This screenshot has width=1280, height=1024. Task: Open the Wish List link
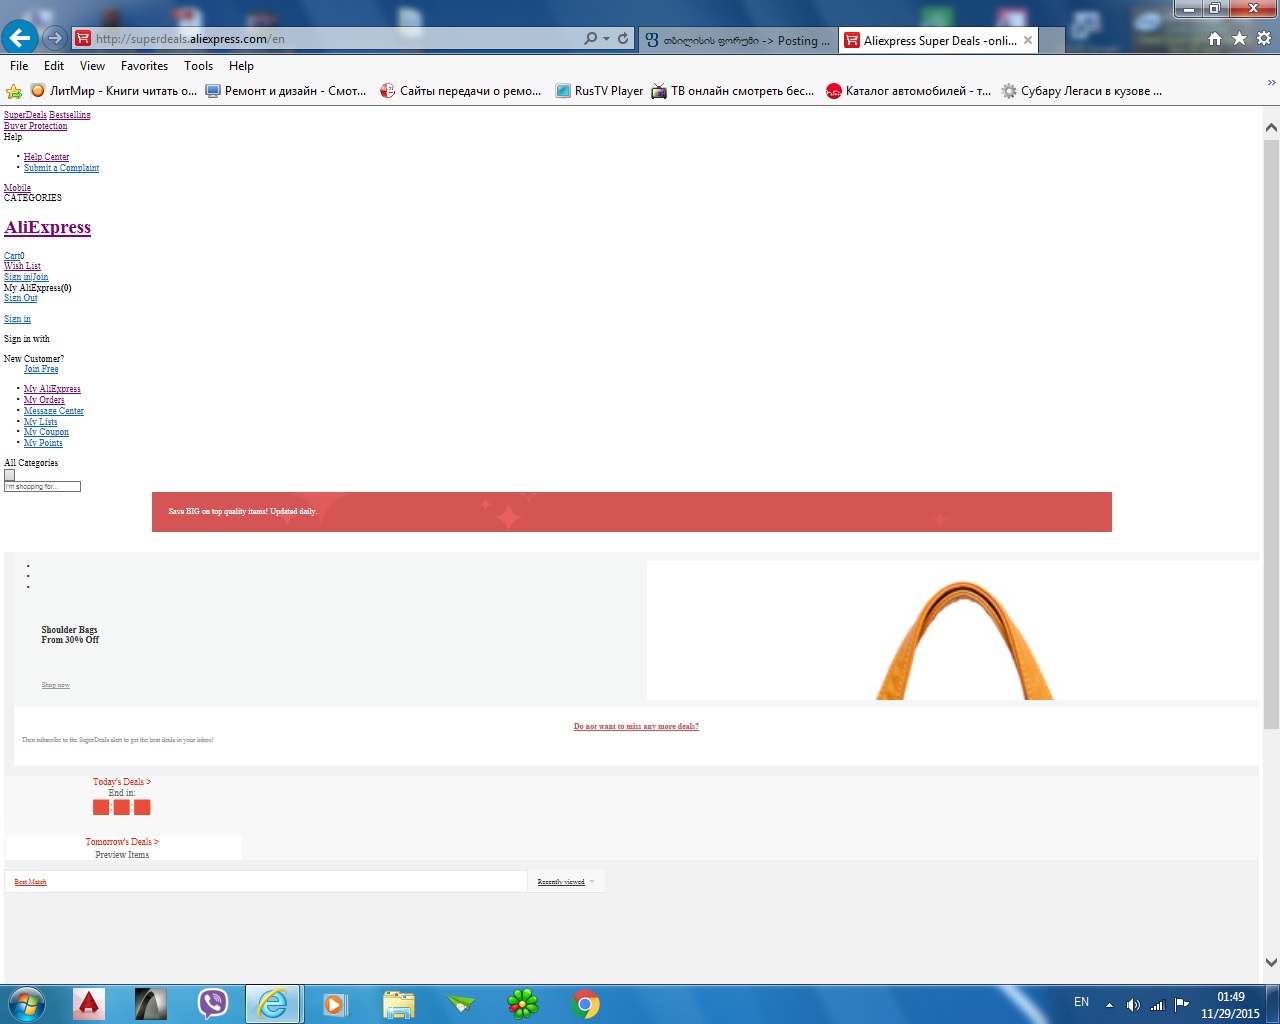(22, 266)
